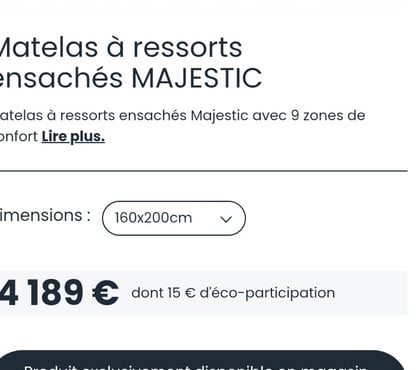
Task: Click the 'd'éco-participation' text
Action: [267, 293]
